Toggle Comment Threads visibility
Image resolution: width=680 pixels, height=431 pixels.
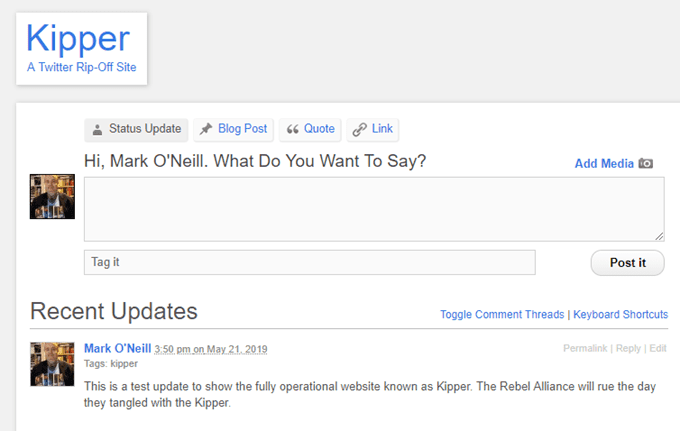pos(502,314)
